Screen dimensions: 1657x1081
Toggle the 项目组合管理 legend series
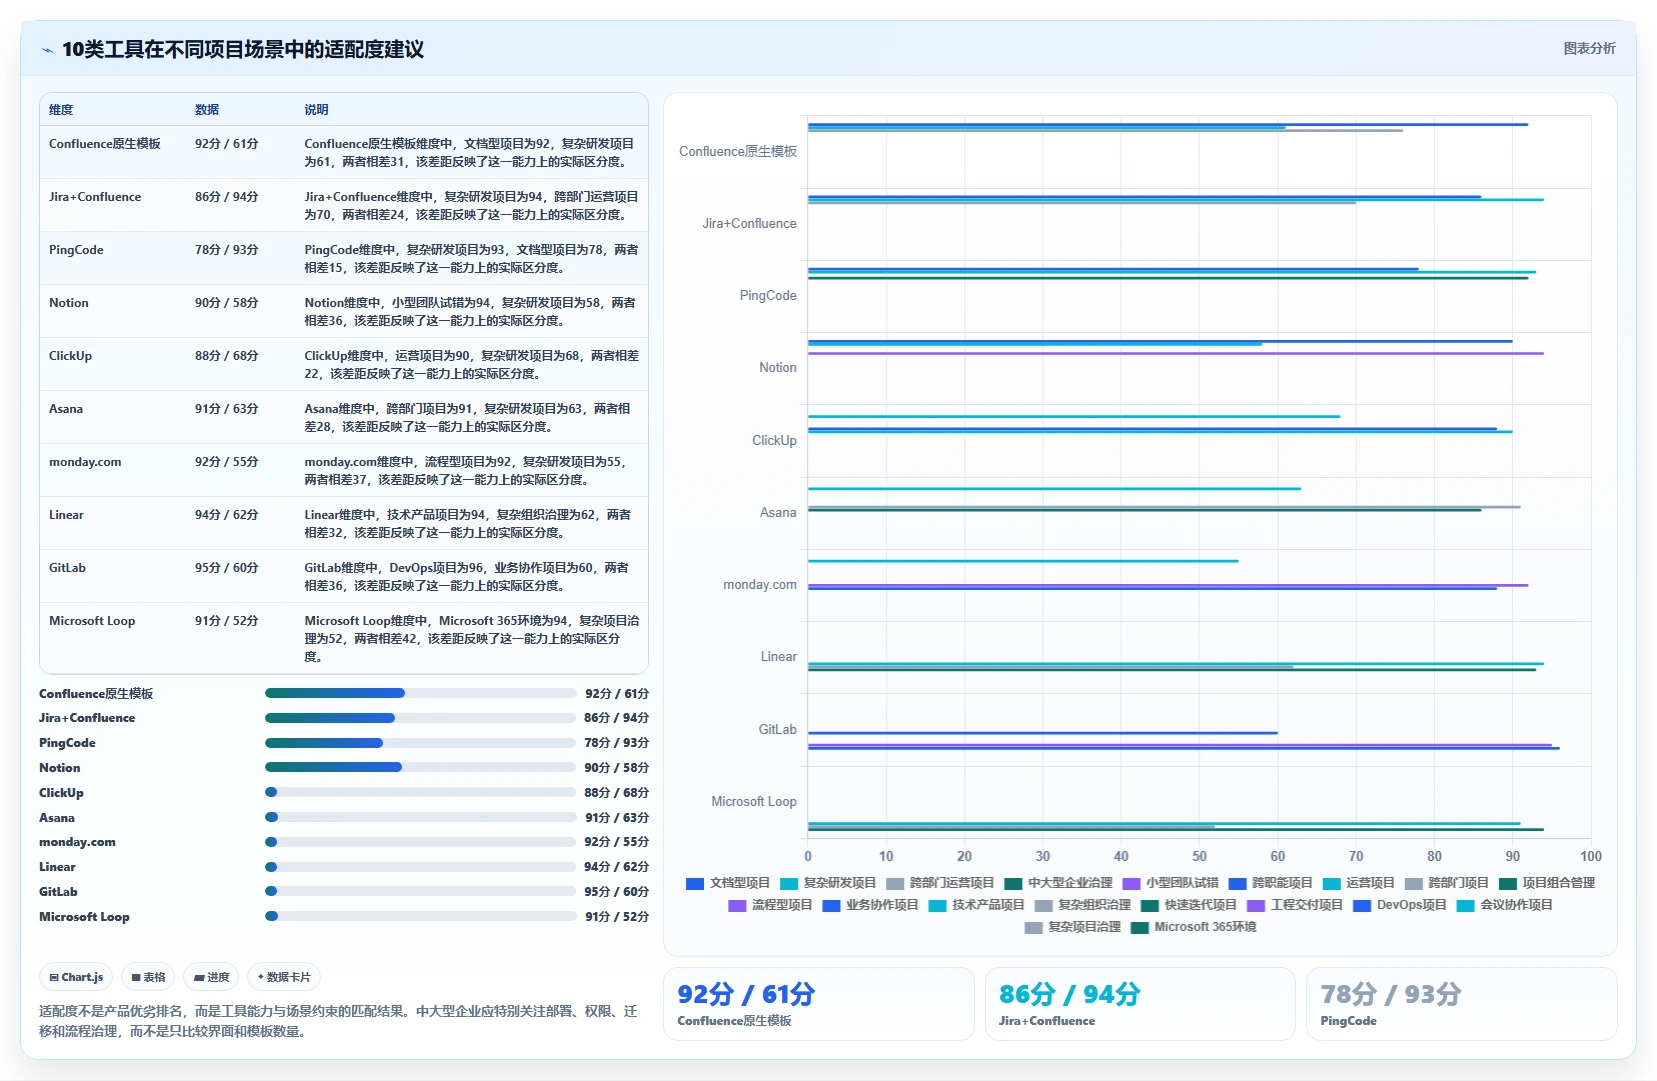click(x=1547, y=883)
